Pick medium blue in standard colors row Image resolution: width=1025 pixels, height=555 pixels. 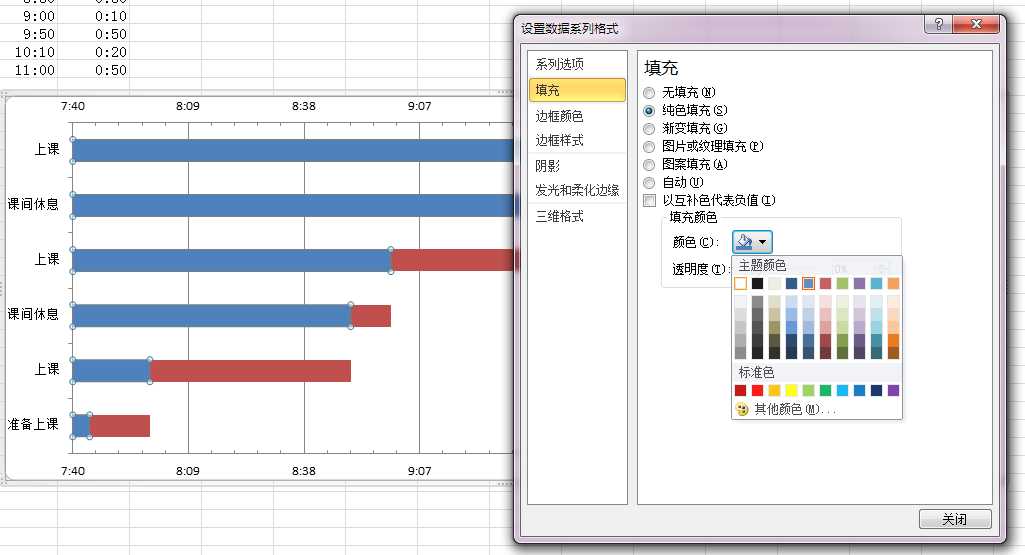point(860,390)
